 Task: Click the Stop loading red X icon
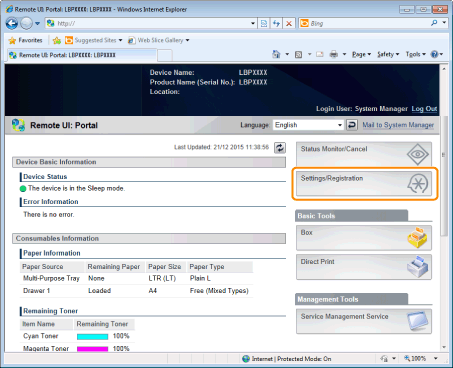(289, 23)
